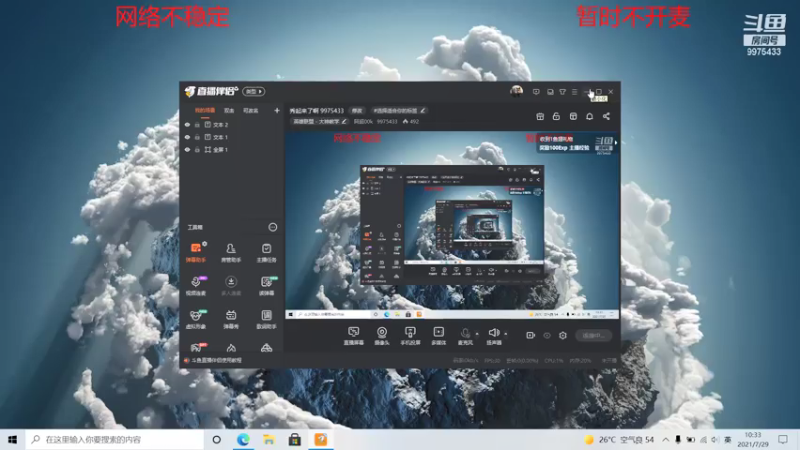
Task: Open the 多人连麦 multi-user mic tool
Action: (231, 285)
